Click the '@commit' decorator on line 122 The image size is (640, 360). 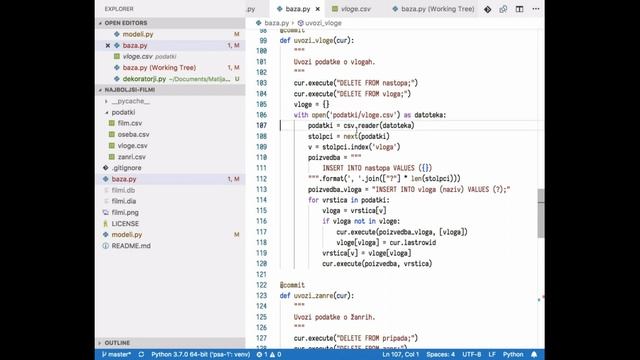292,285
